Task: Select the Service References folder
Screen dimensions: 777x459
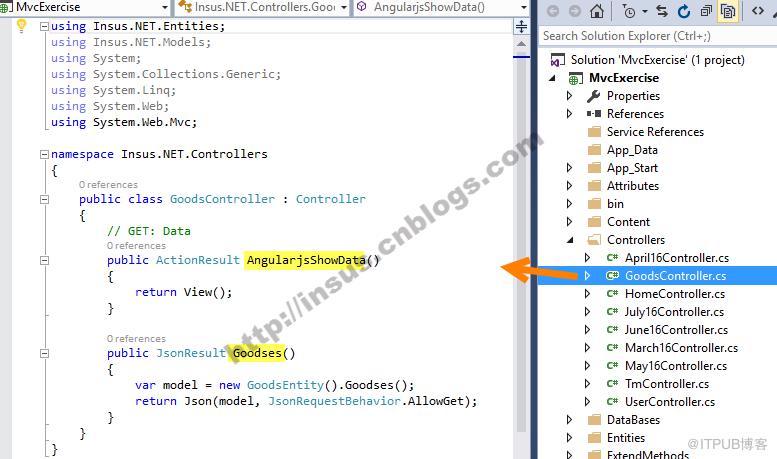Action: click(x=655, y=132)
